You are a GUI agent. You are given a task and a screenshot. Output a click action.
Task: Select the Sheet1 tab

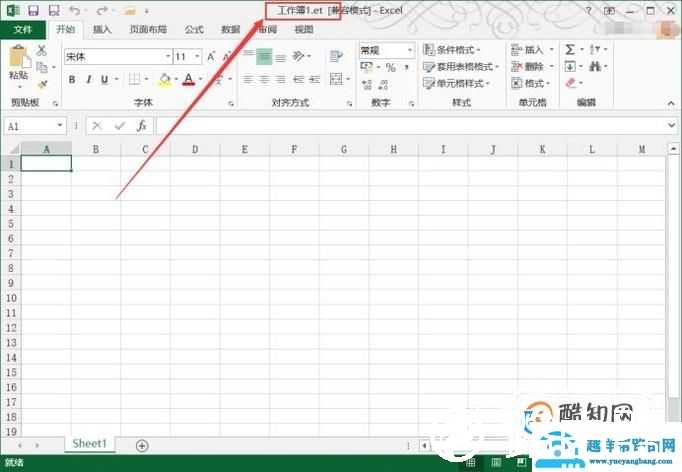coord(90,444)
